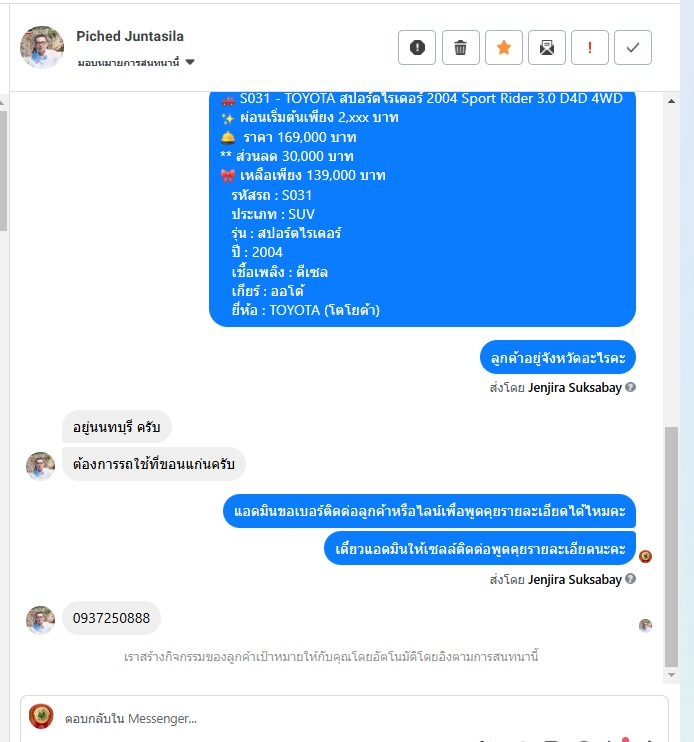Mark conversation as spam with exclamation circle icon

(417, 47)
